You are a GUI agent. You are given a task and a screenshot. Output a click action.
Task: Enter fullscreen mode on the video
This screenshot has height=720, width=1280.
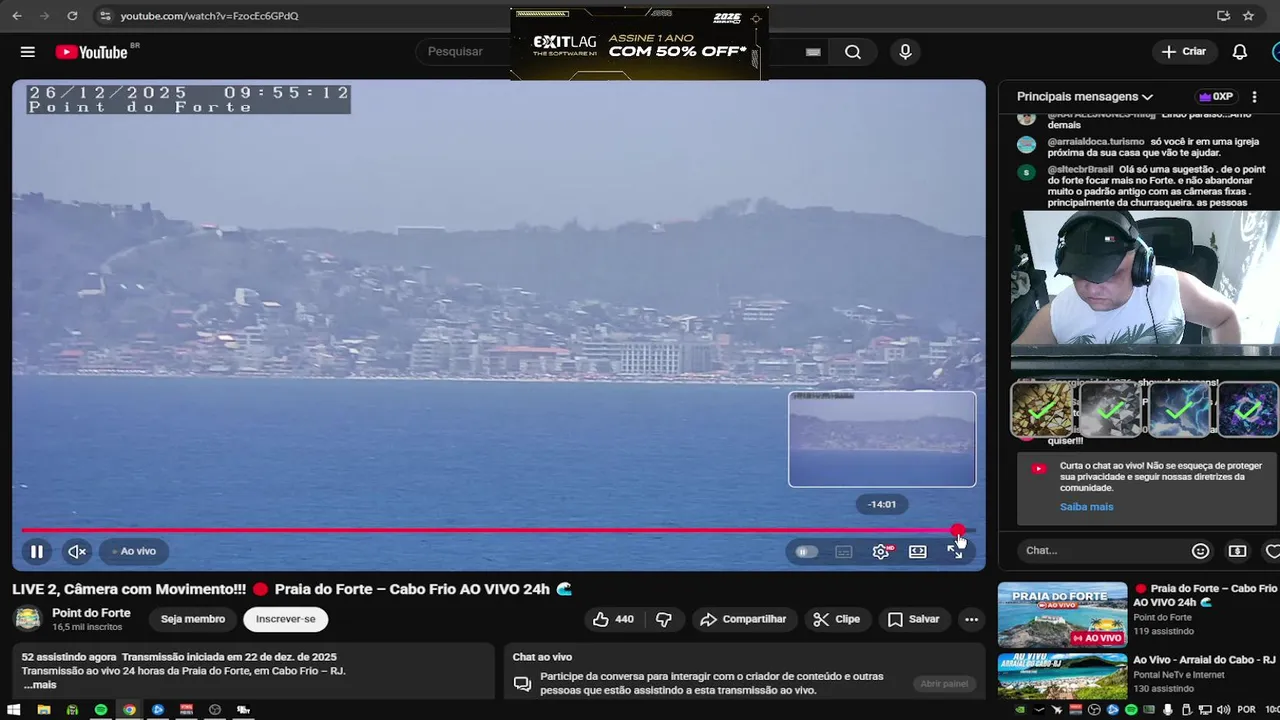(x=955, y=551)
